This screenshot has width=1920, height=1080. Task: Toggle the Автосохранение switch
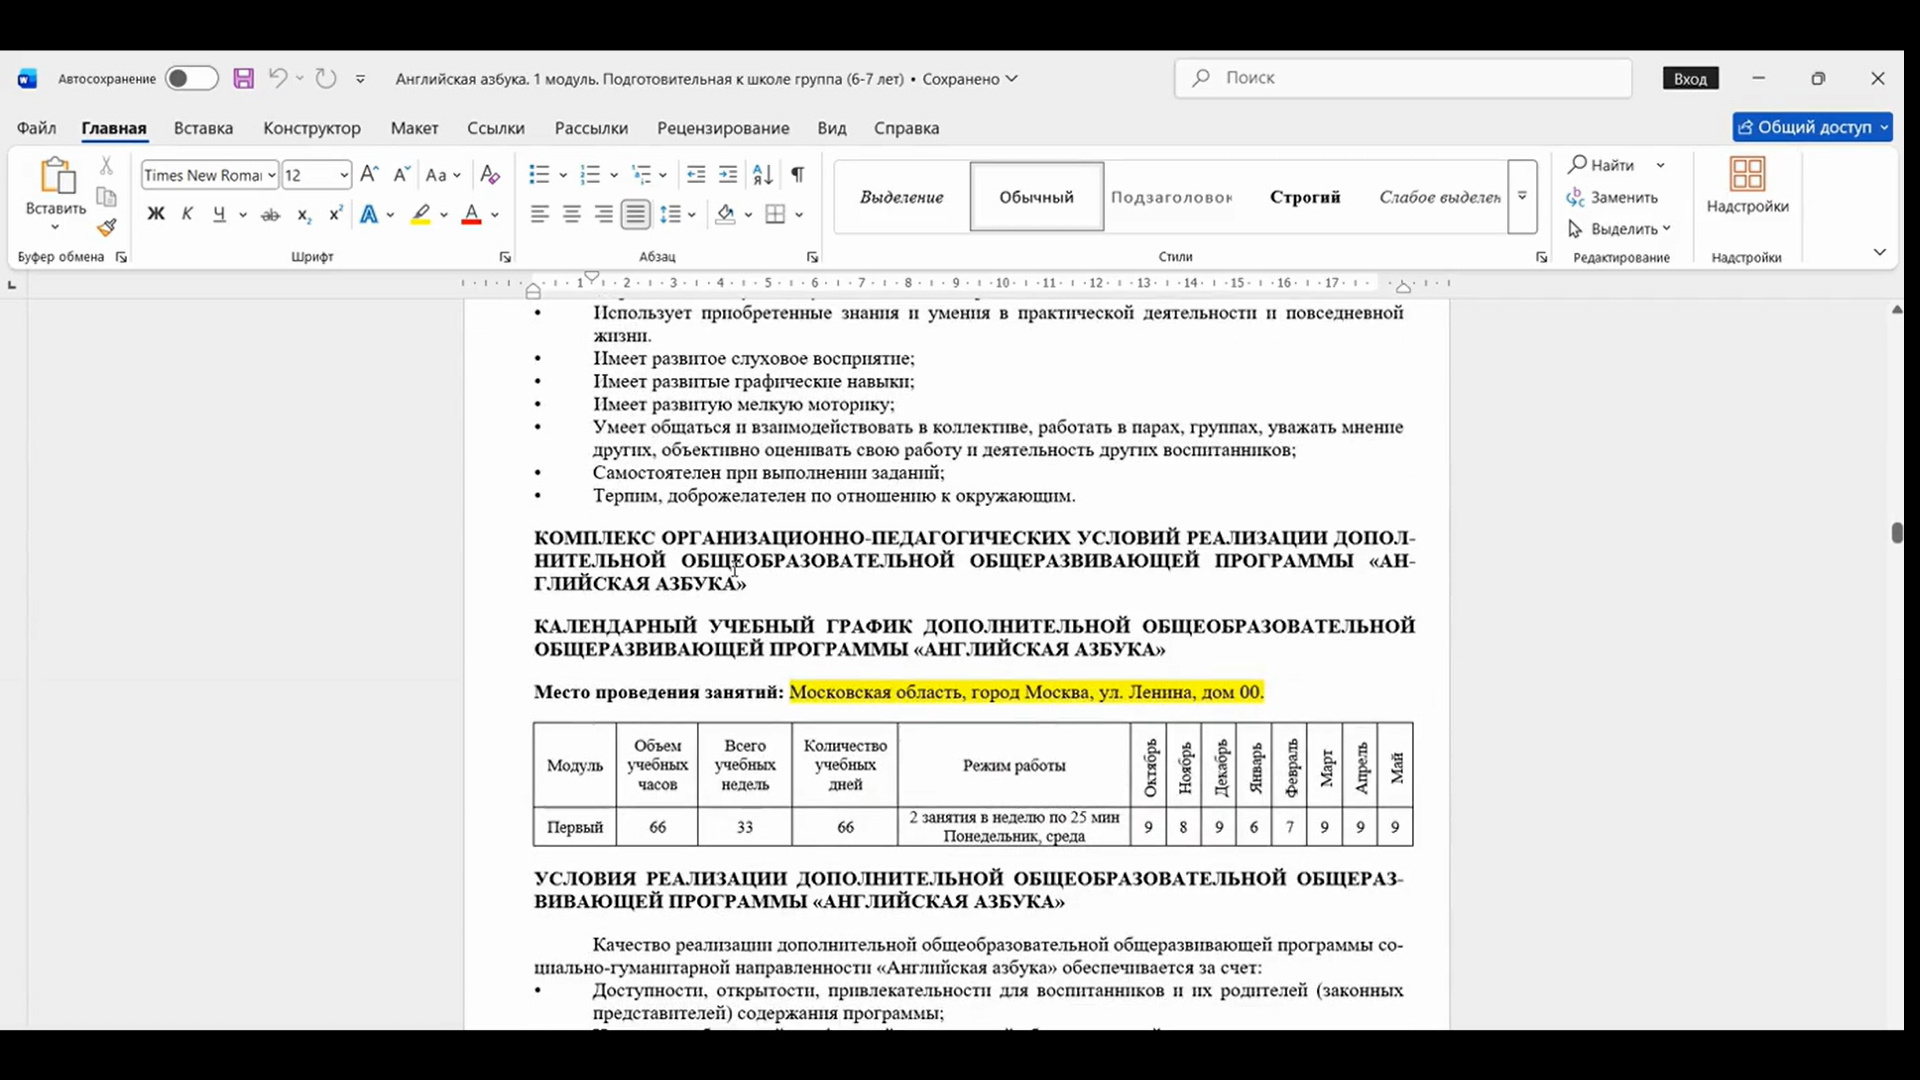point(191,78)
